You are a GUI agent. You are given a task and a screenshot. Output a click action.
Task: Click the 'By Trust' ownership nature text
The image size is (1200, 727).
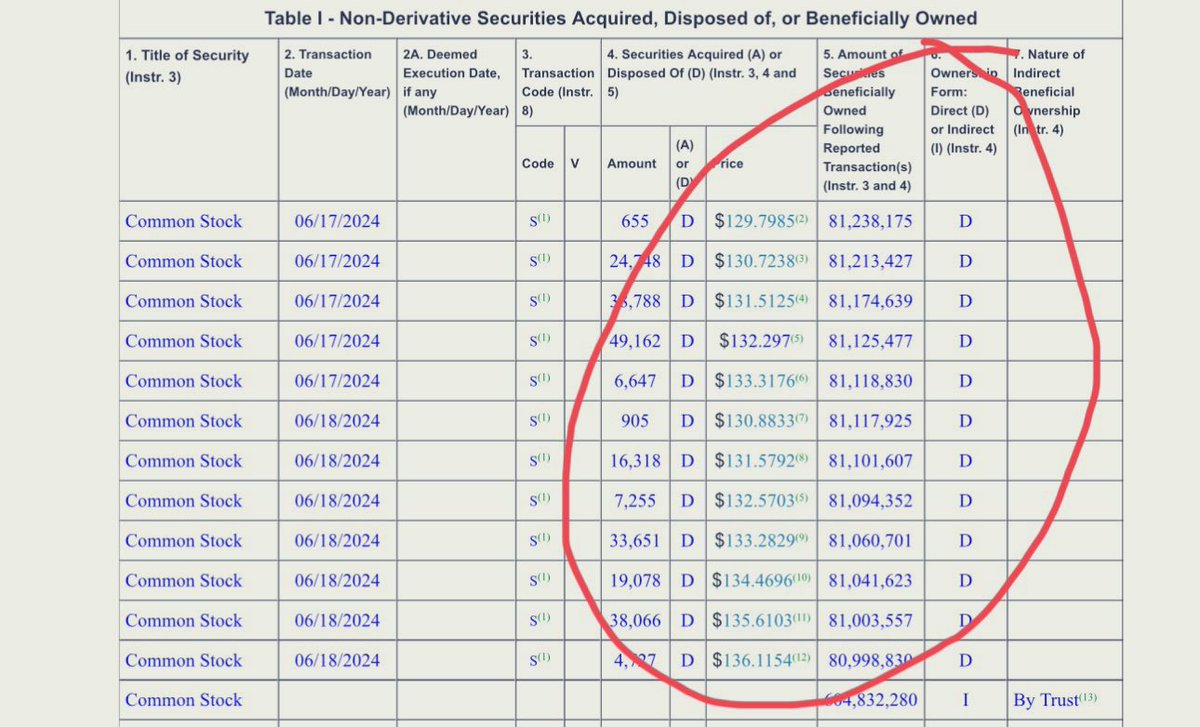tap(1045, 702)
